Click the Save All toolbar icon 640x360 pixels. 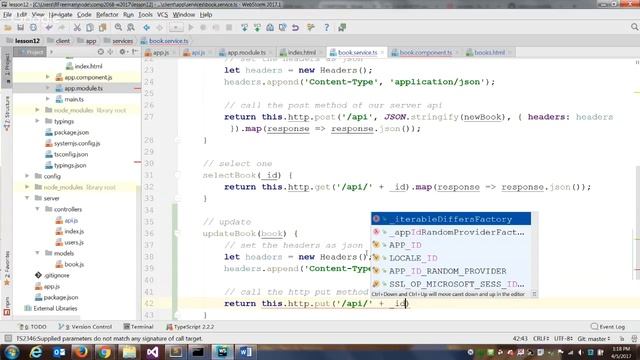click(20, 27)
